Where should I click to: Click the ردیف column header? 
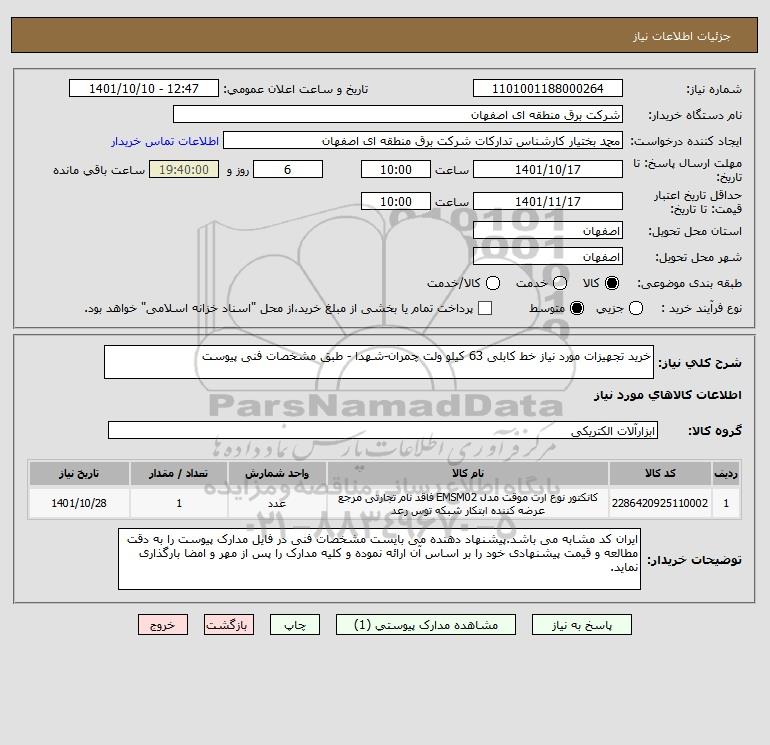coord(726,473)
